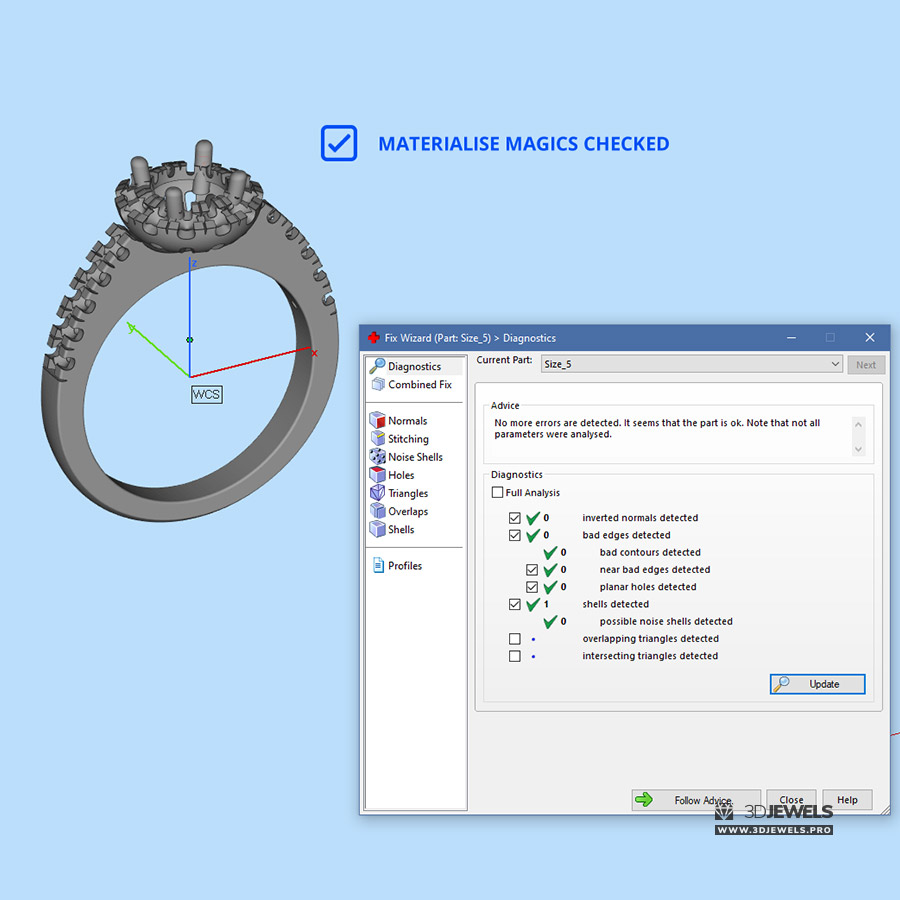Click the WCS label in viewport
Screen dimensions: 900x900
click(x=206, y=394)
